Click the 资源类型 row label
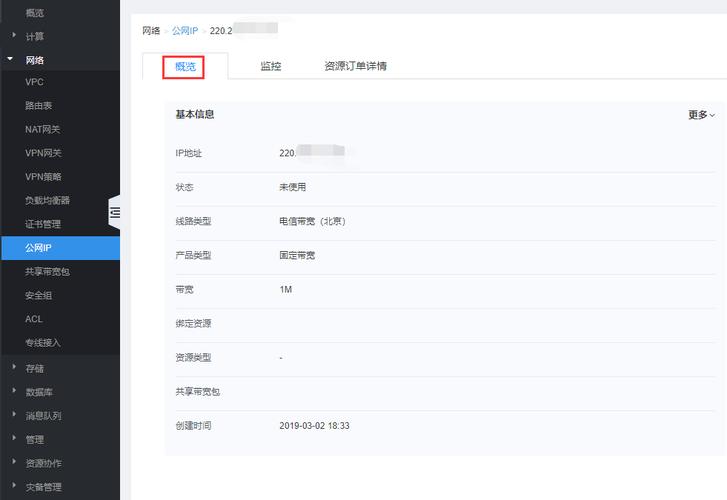Screen dimensions: 727x500 click(x=193, y=358)
